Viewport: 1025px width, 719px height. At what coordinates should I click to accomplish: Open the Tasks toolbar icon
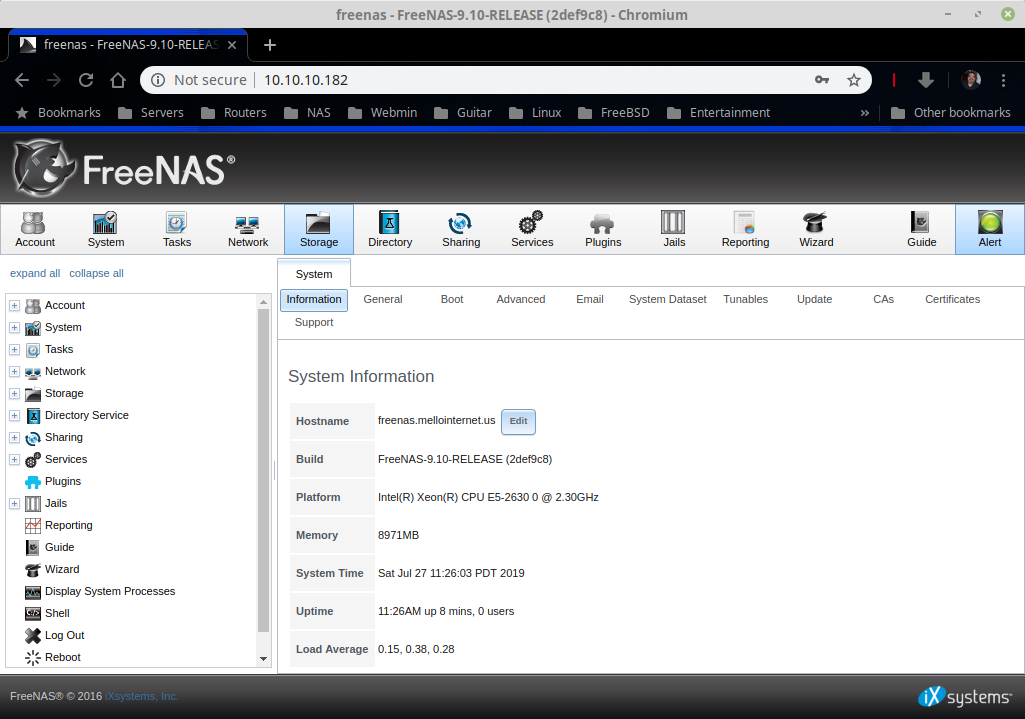pyautogui.click(x=176, y=229)
